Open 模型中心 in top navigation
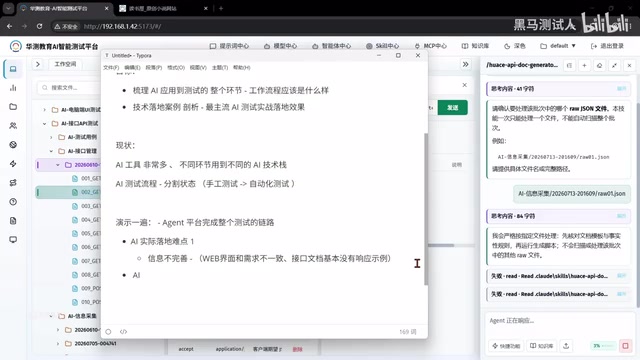This screenshot has height=360, width=640. point(280,46)
